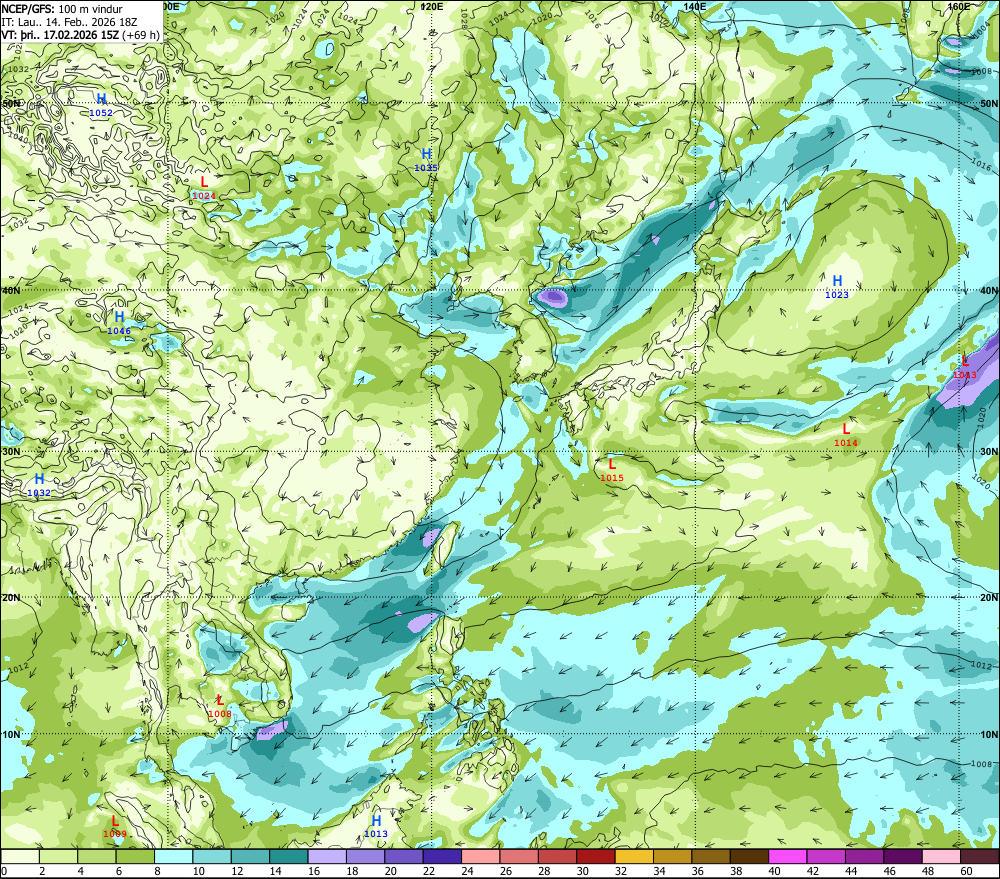Pick the green legend swatch between 6 and 8
The height and width of the screenshot is (879, 1000).
click(135, 856)
